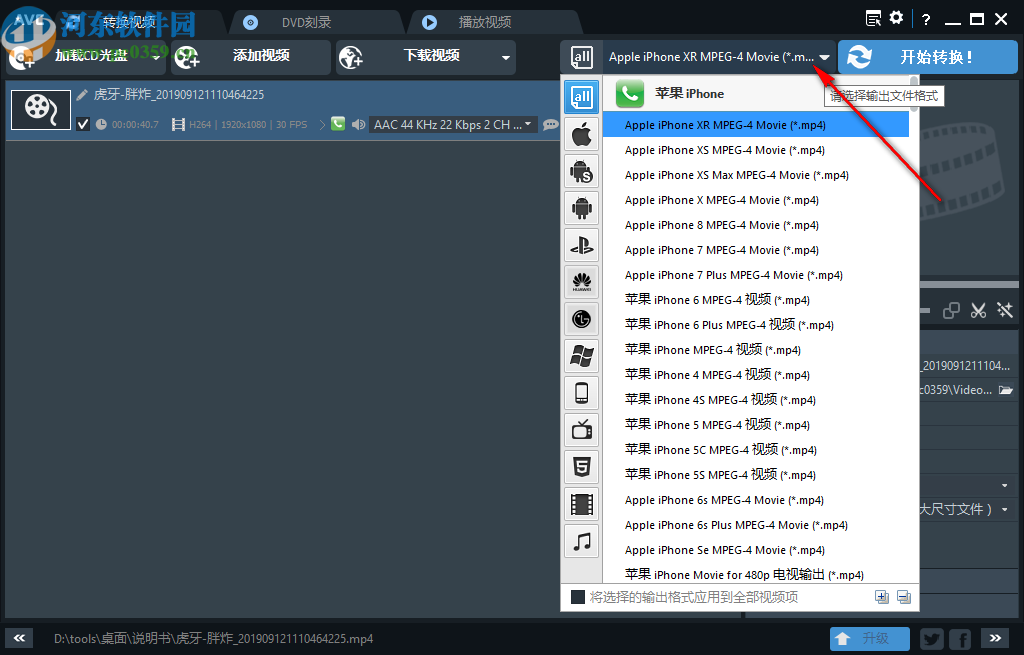Select the music note audio formats icon
Image resolution: width=1024 pixels, height=655 pixels.
(582, 541)
